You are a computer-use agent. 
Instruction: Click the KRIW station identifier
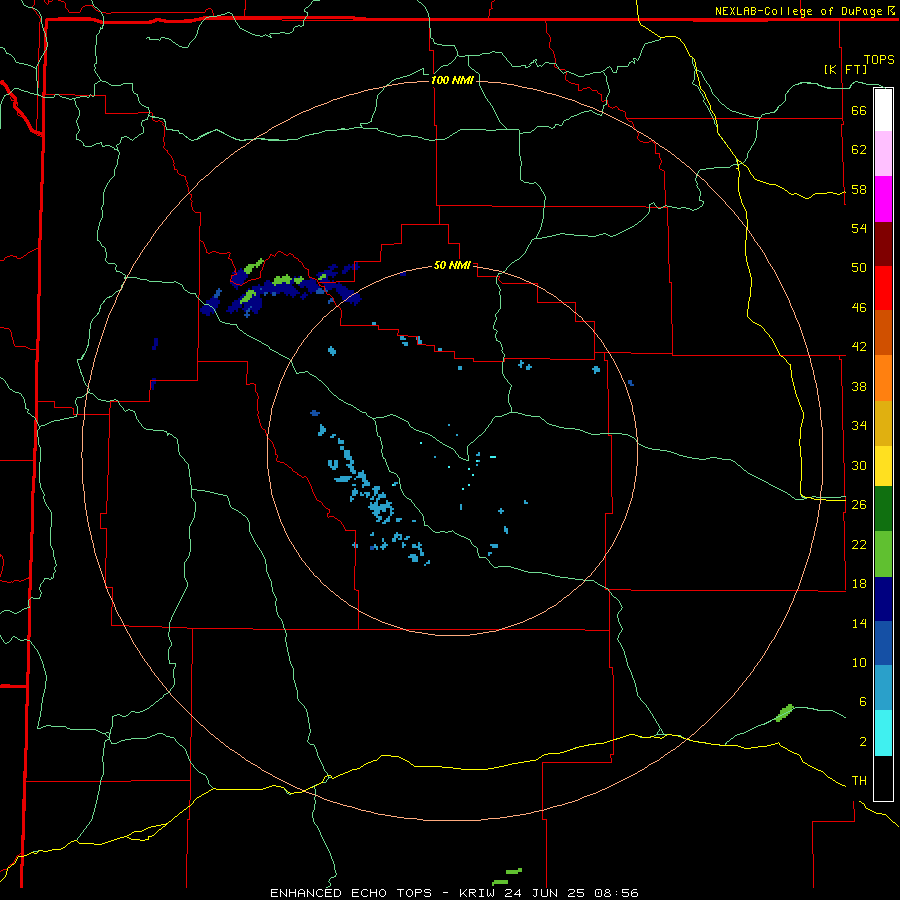pyautogui.click(x=478, y=893)
